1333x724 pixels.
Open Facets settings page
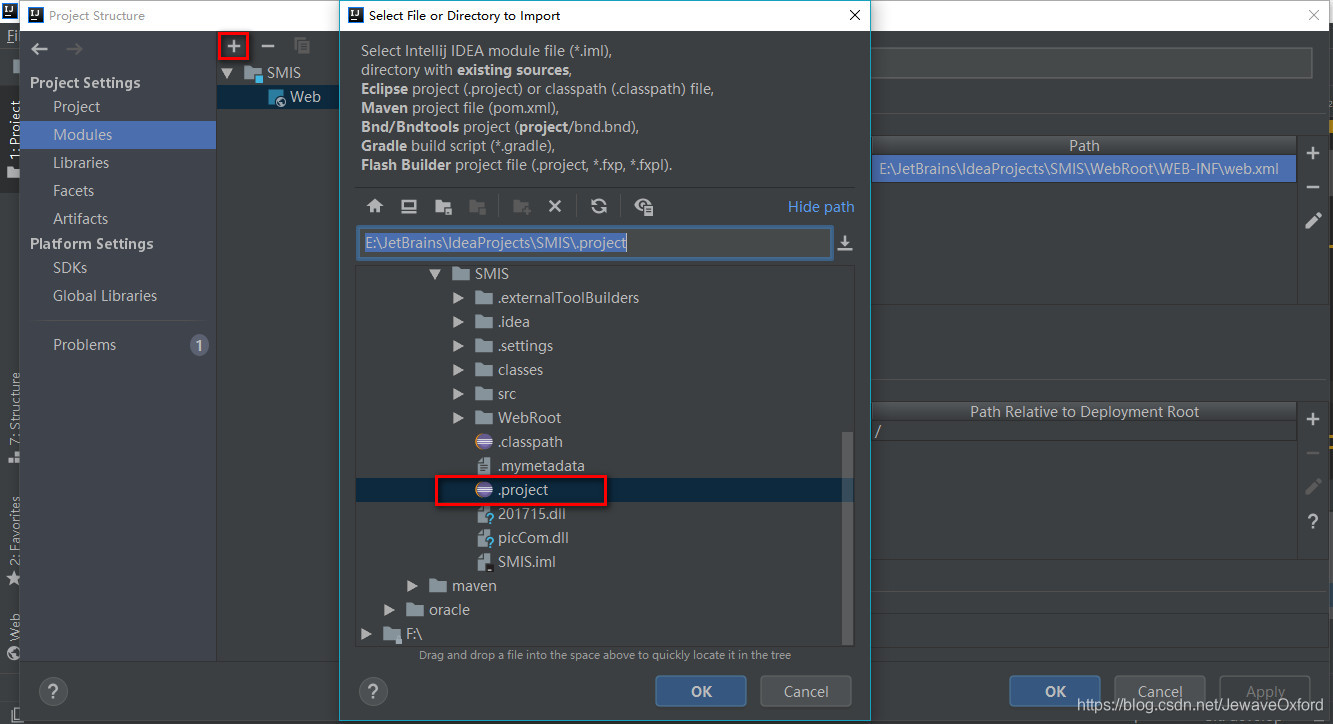[73, 191]
